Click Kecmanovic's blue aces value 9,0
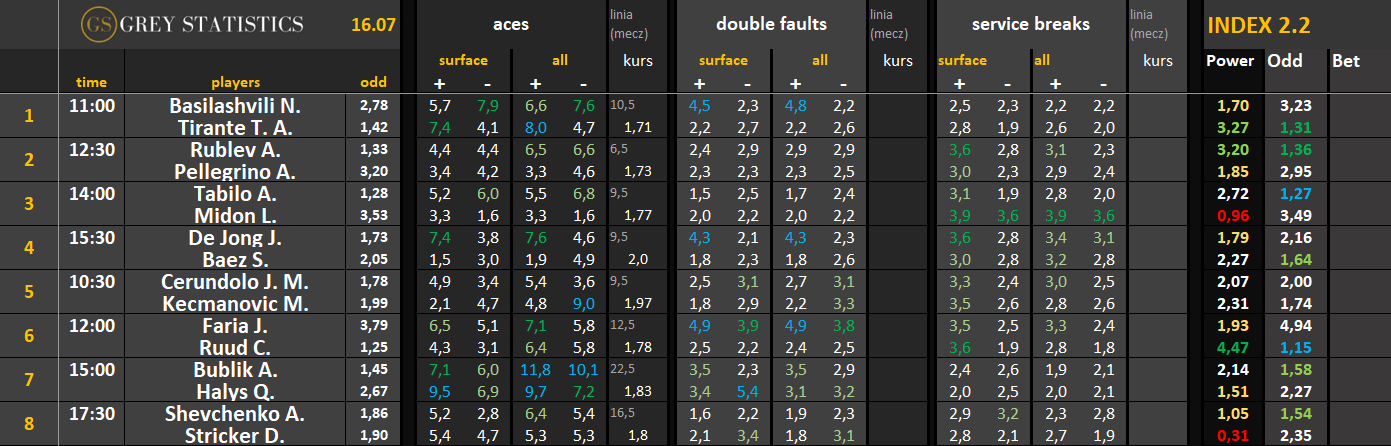This screenshot has height=446, width=1391. tap(583, 303)
